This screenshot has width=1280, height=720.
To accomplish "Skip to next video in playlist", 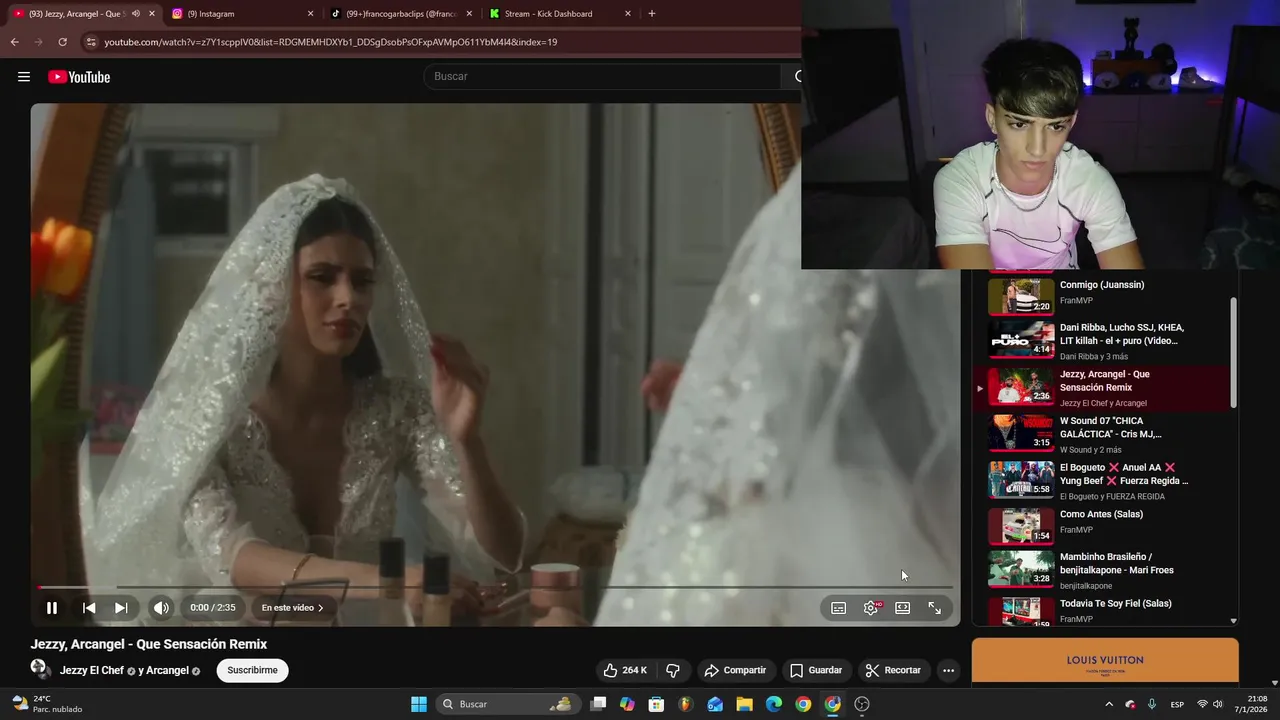I will (121, 608).
